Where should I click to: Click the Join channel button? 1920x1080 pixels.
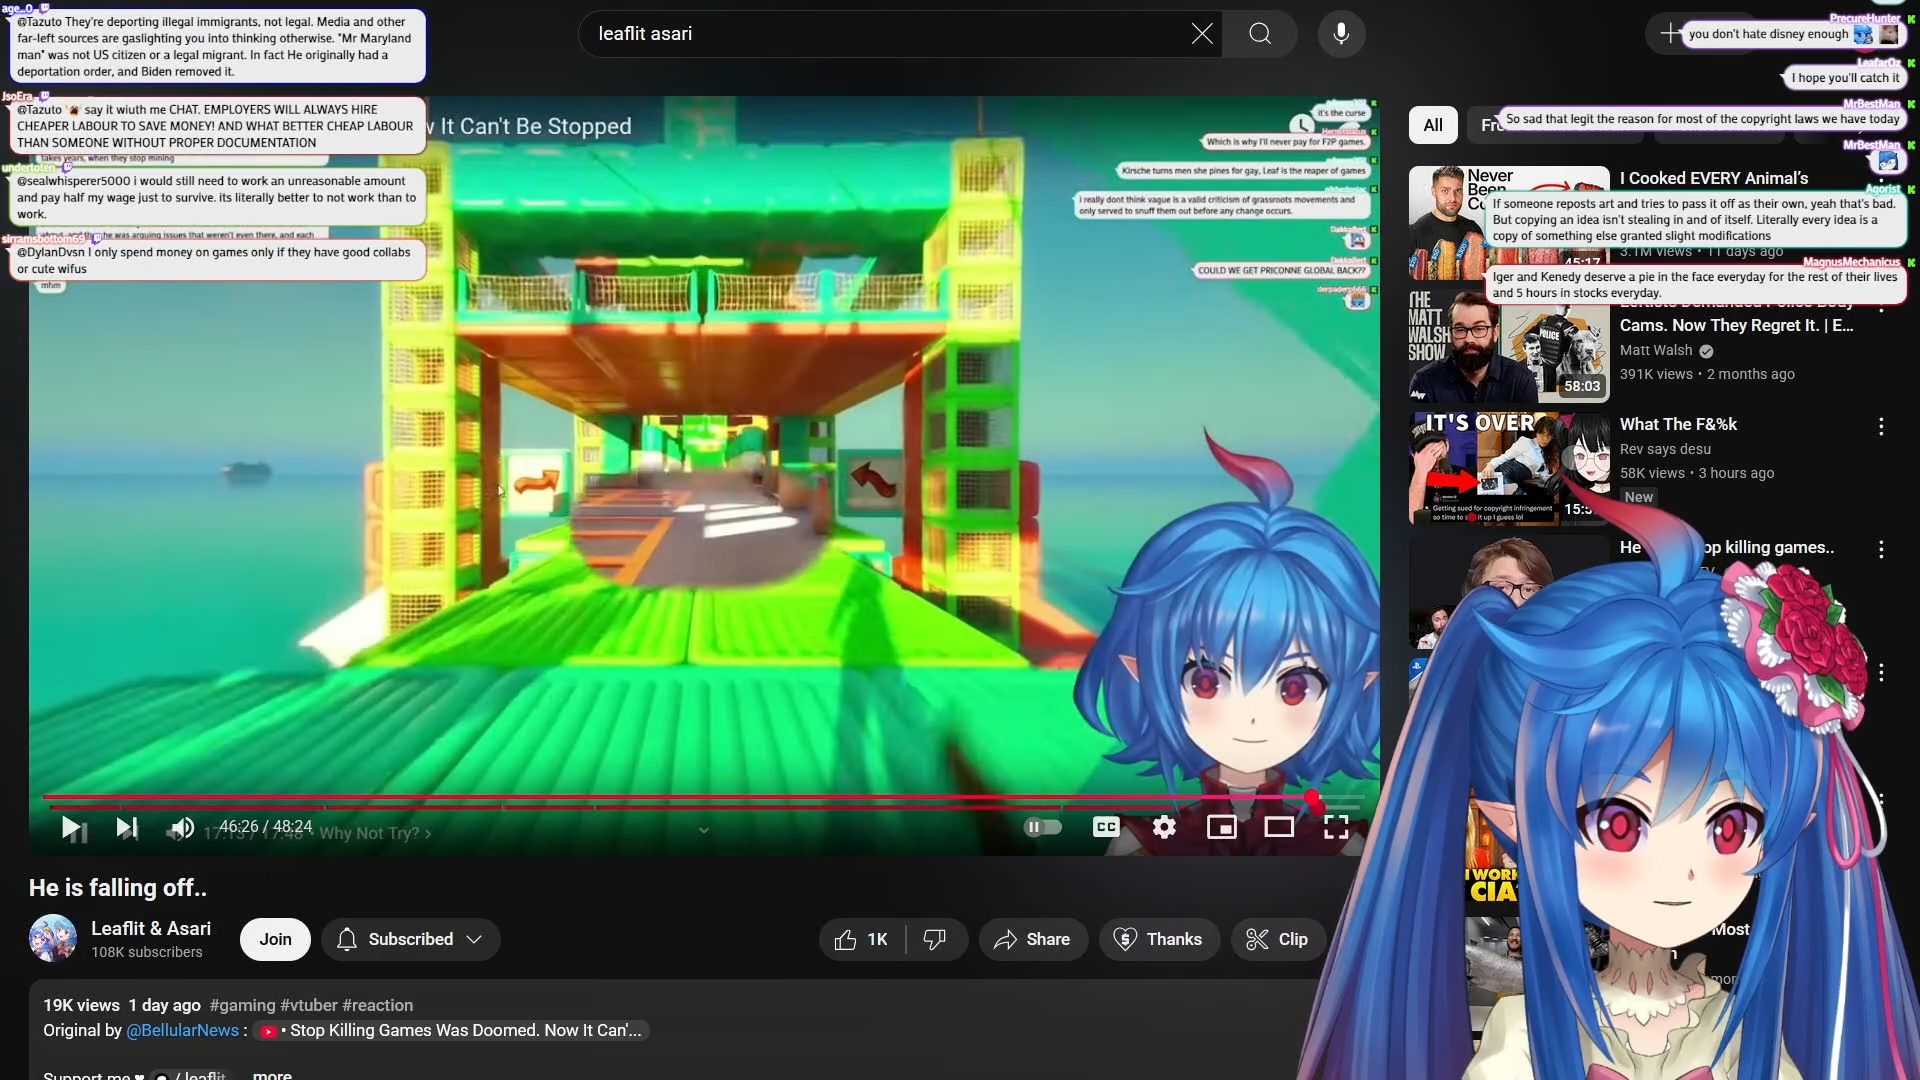coord(275,939)
